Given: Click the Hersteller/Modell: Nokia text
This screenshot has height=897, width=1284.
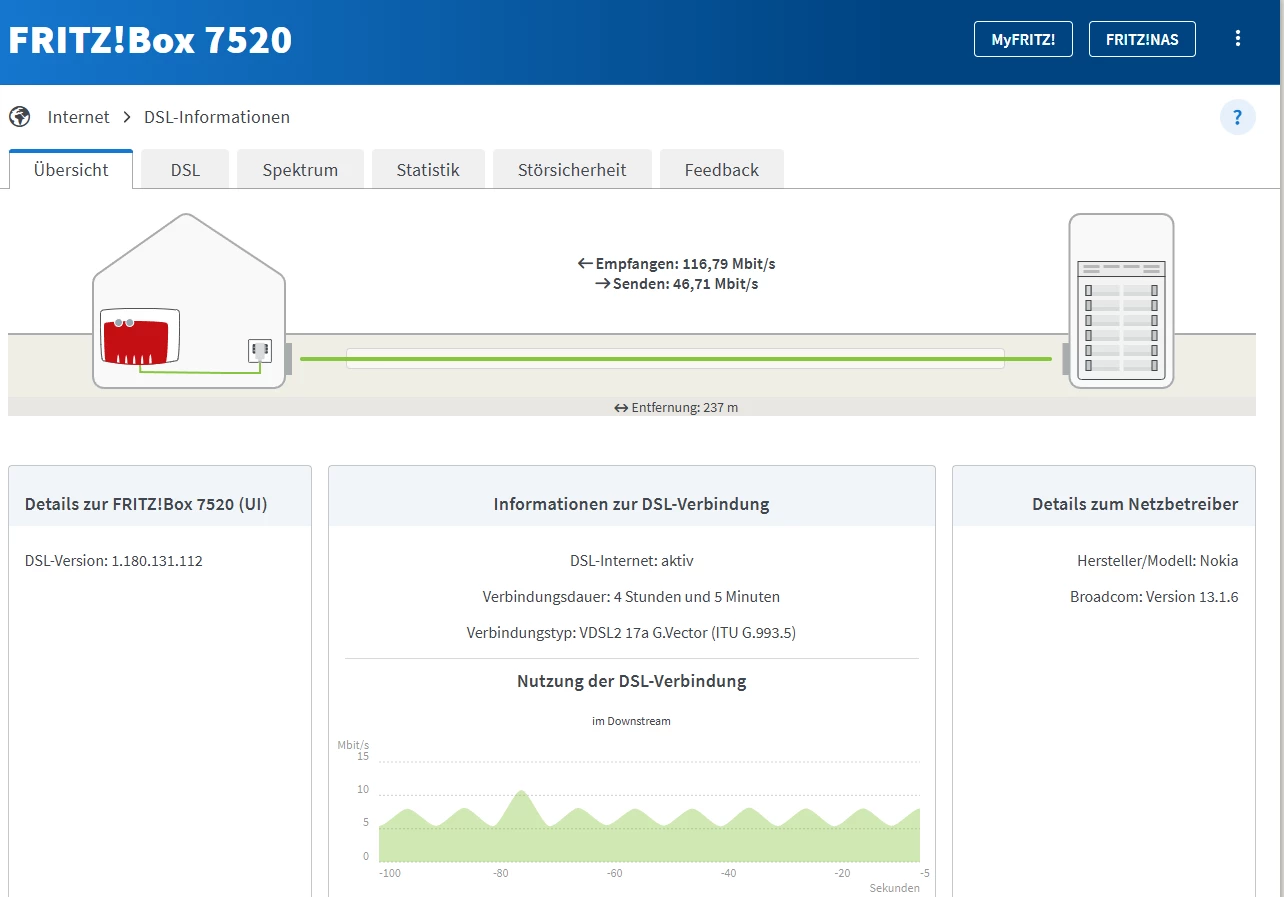Looking at the screenshot, I should pos(1158,561).
